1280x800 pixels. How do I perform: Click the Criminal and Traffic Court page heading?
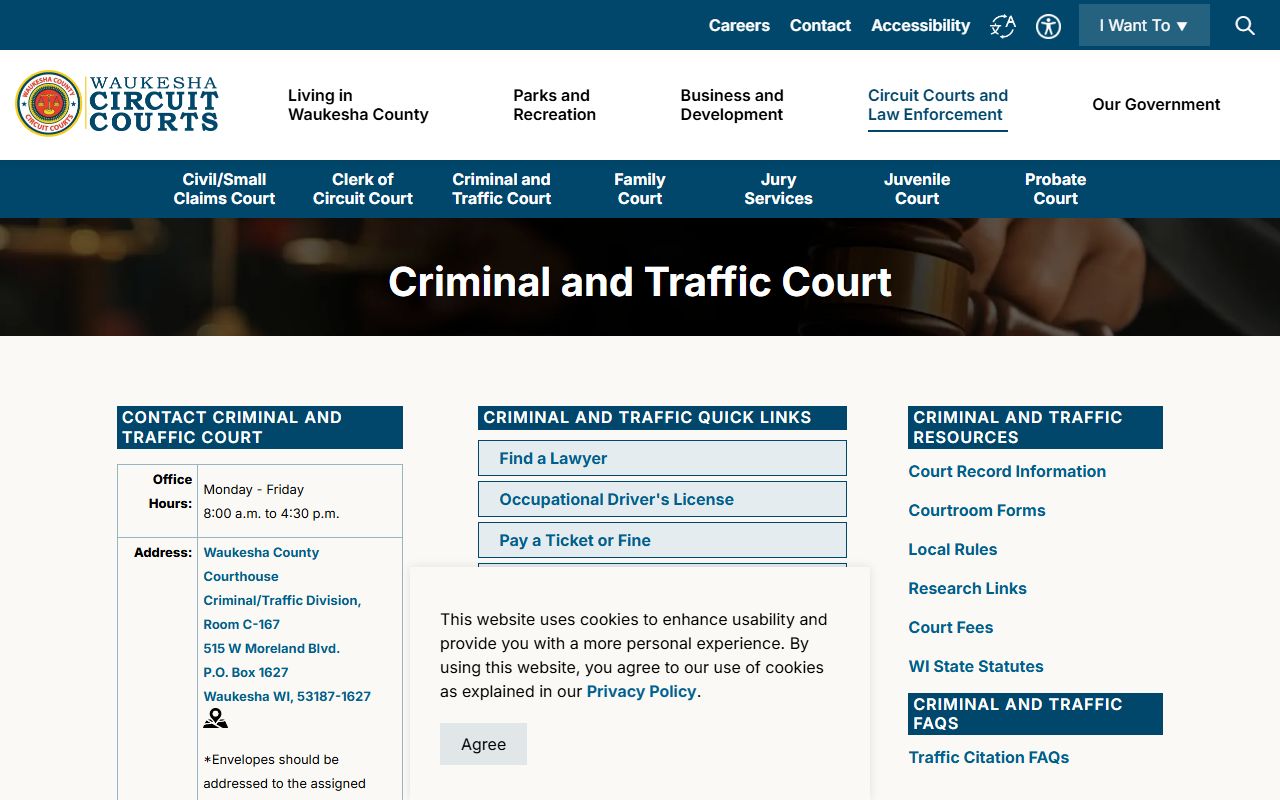click(640, 281)
